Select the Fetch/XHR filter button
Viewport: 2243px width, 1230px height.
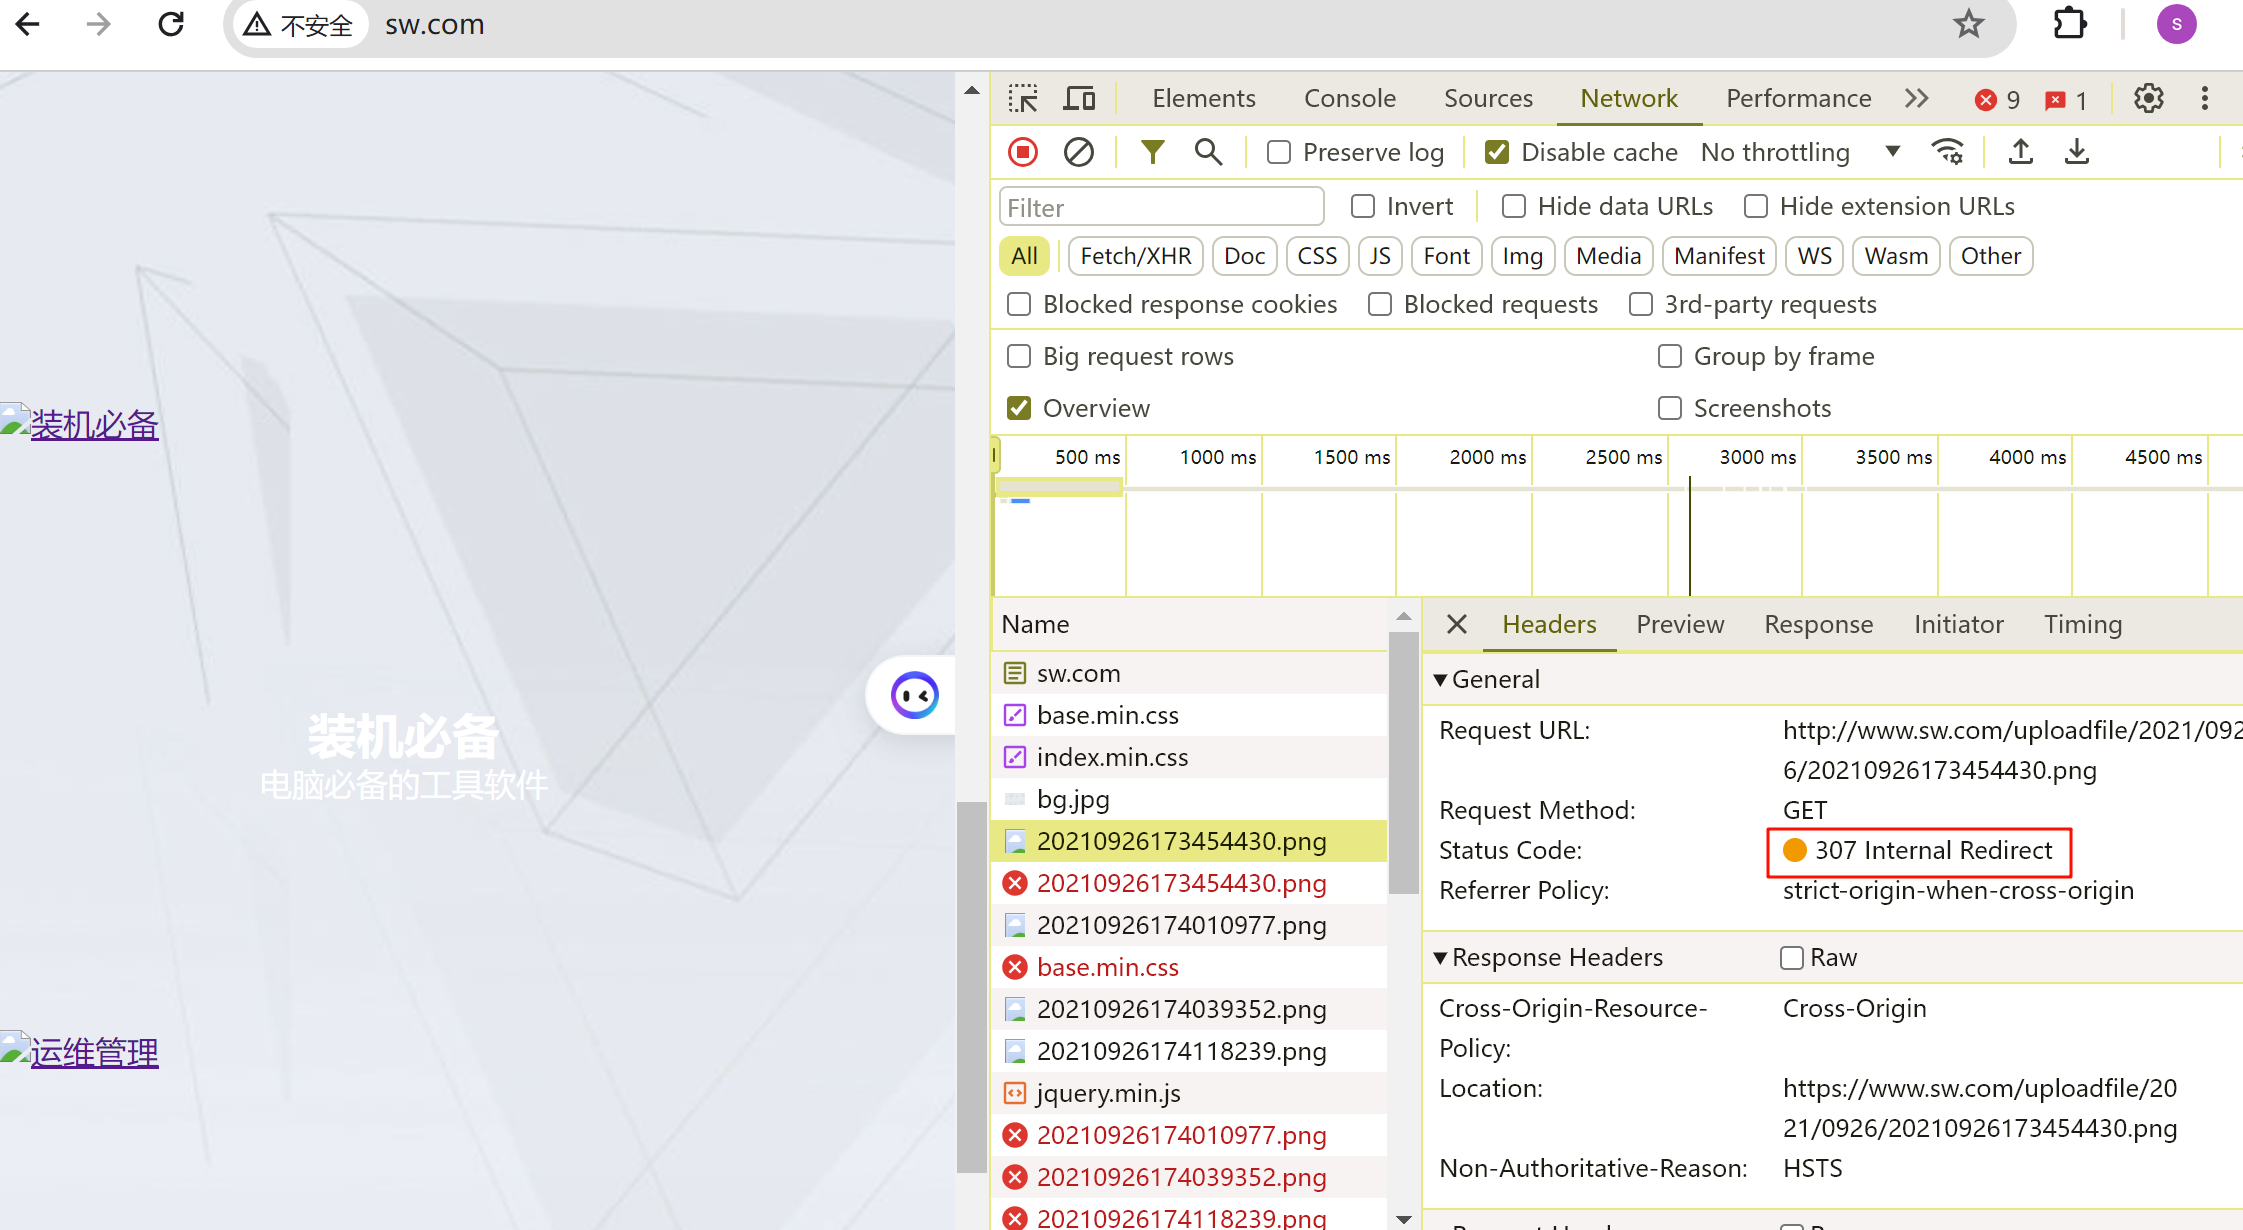pos(1135,256)
